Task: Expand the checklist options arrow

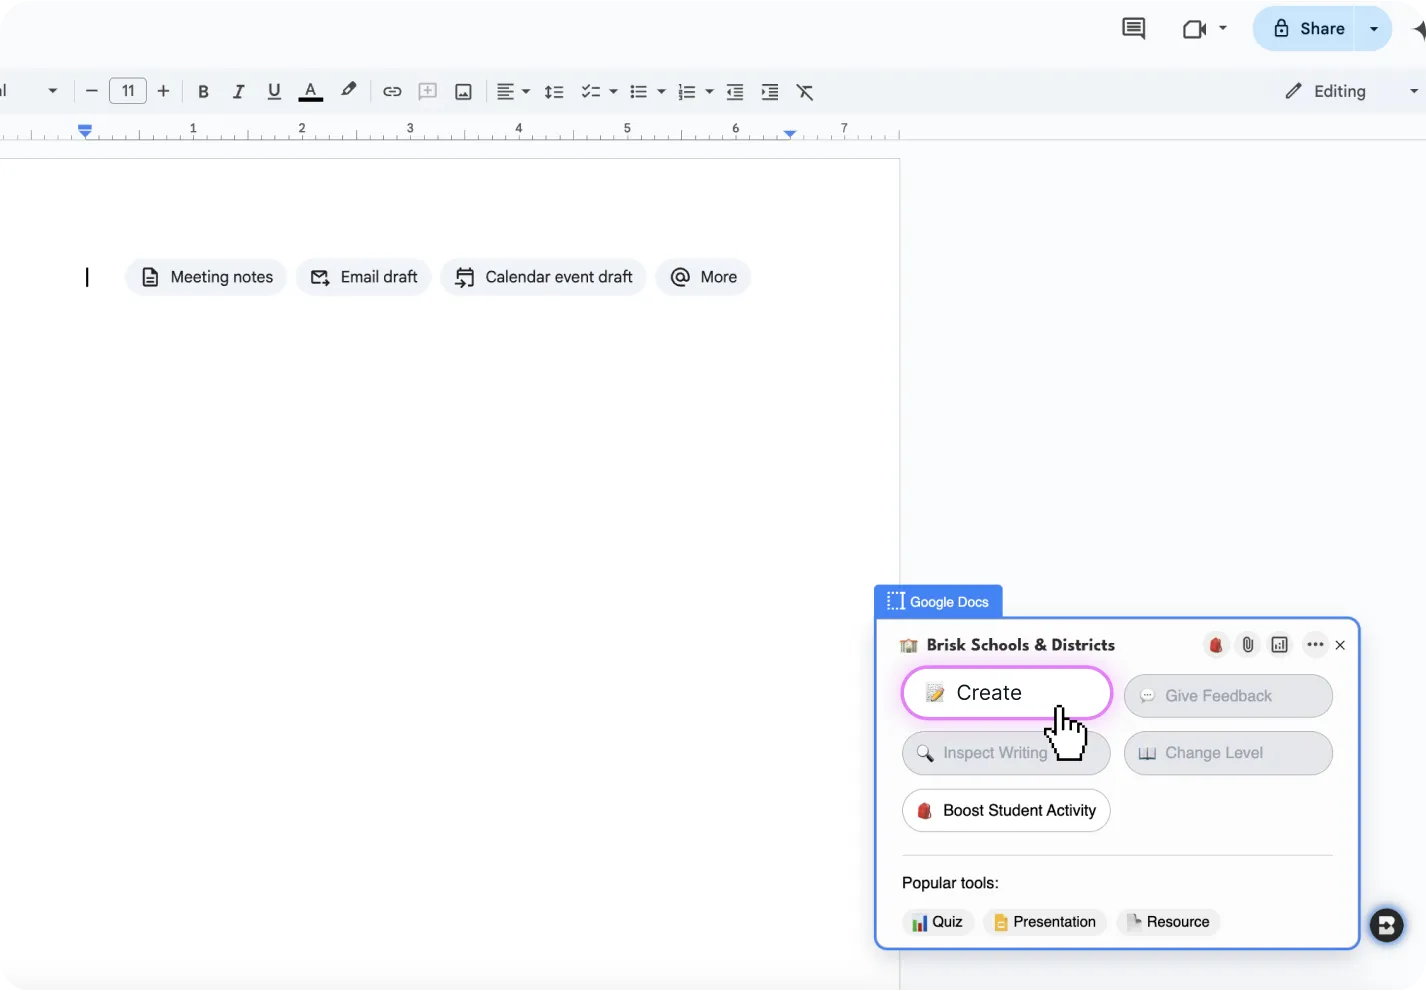Action: tap(613, 92)
